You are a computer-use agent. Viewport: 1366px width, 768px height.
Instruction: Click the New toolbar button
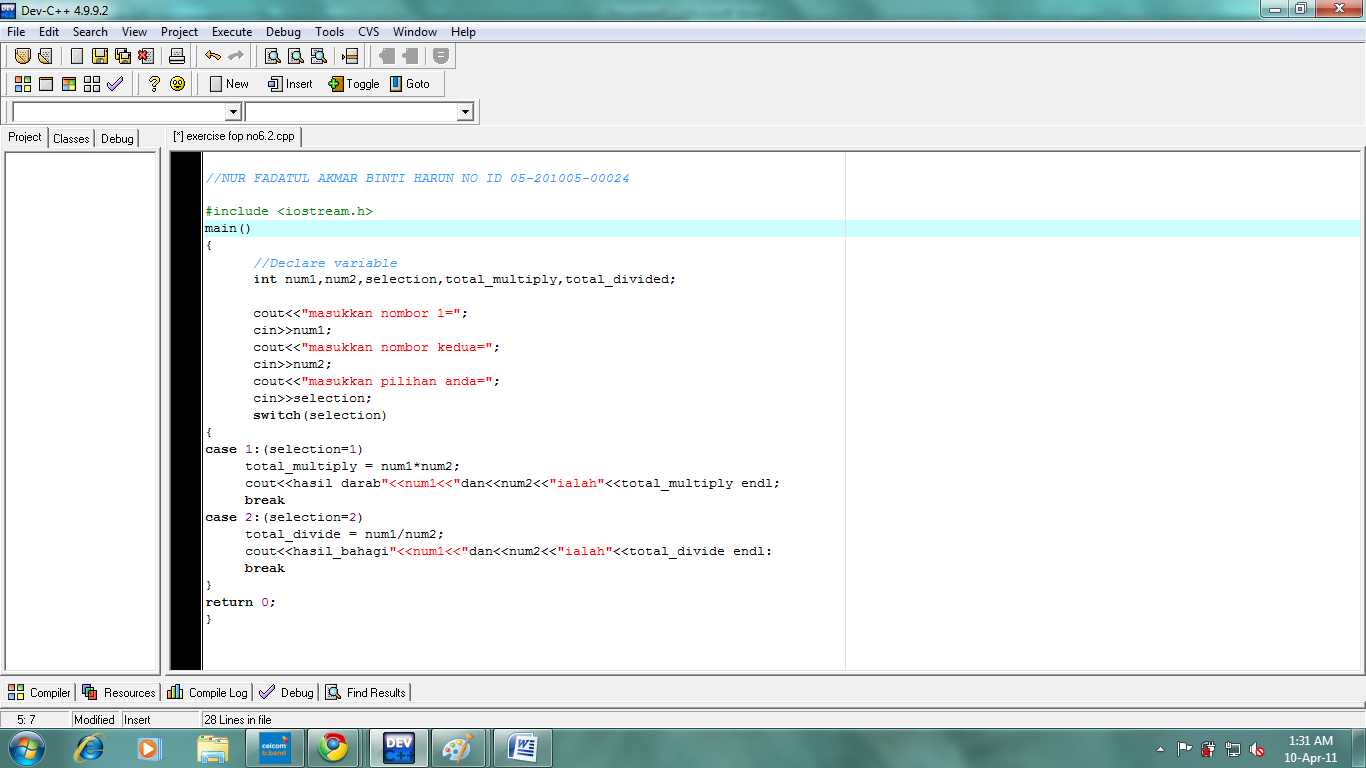tap(229, 84)
